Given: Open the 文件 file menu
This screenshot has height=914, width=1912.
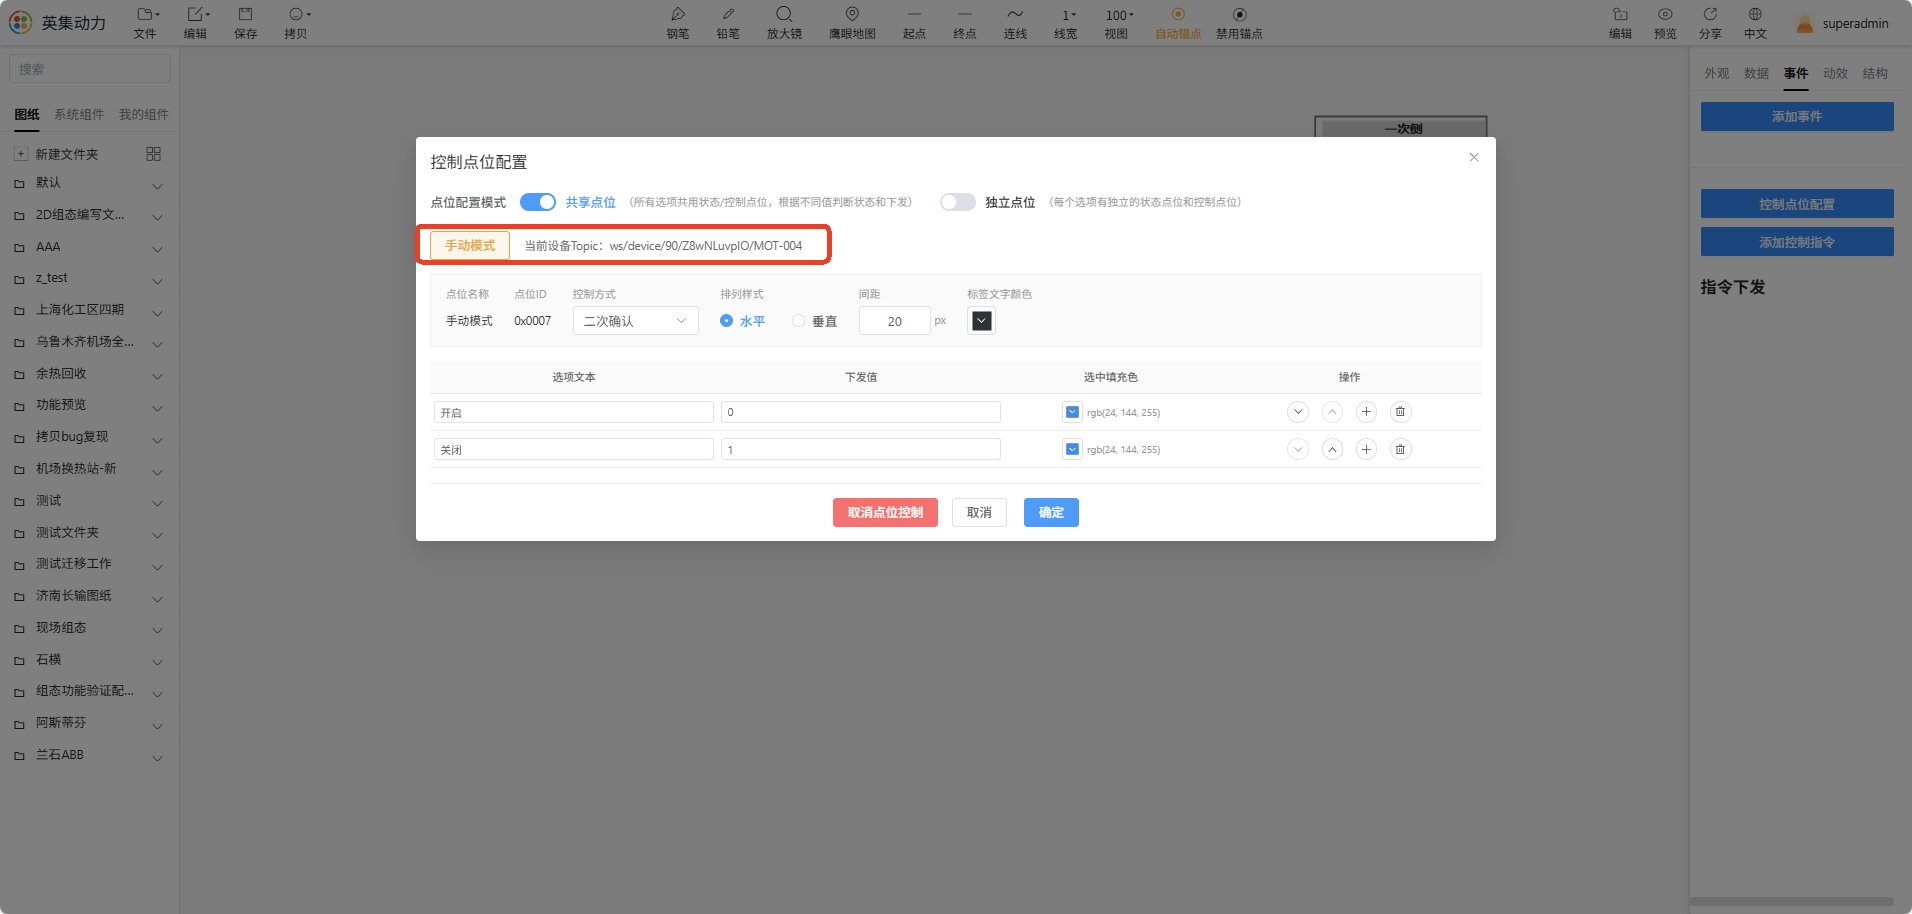Looking at the screenshot, I should click(146, 23).
